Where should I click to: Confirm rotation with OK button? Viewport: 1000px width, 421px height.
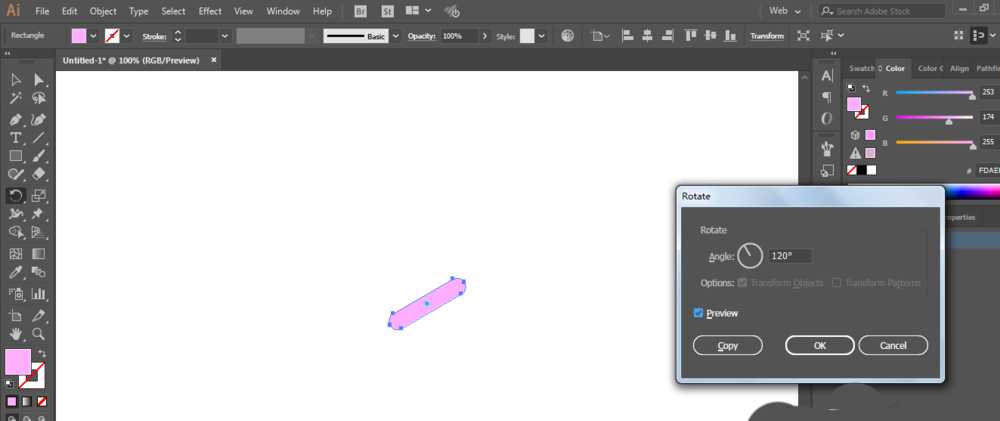820,345
